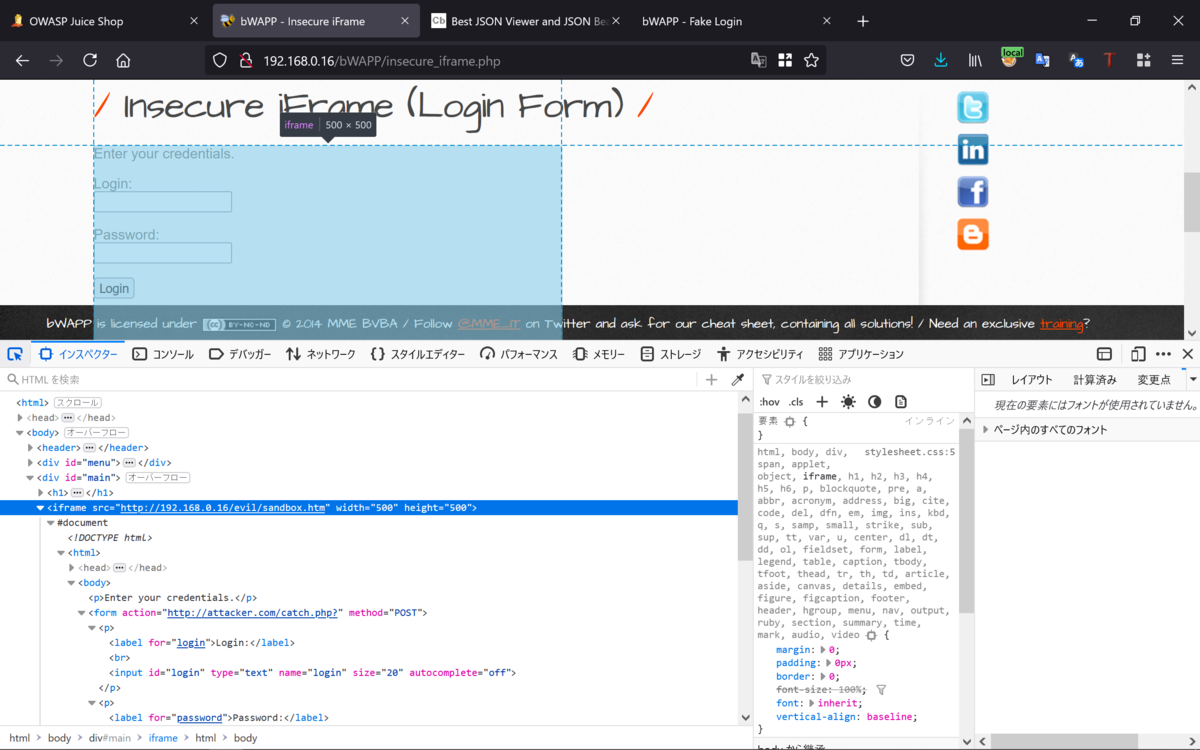Select the div#main breadcrumb
Viewport: 1200px width, 750px height.
[110, 738]
